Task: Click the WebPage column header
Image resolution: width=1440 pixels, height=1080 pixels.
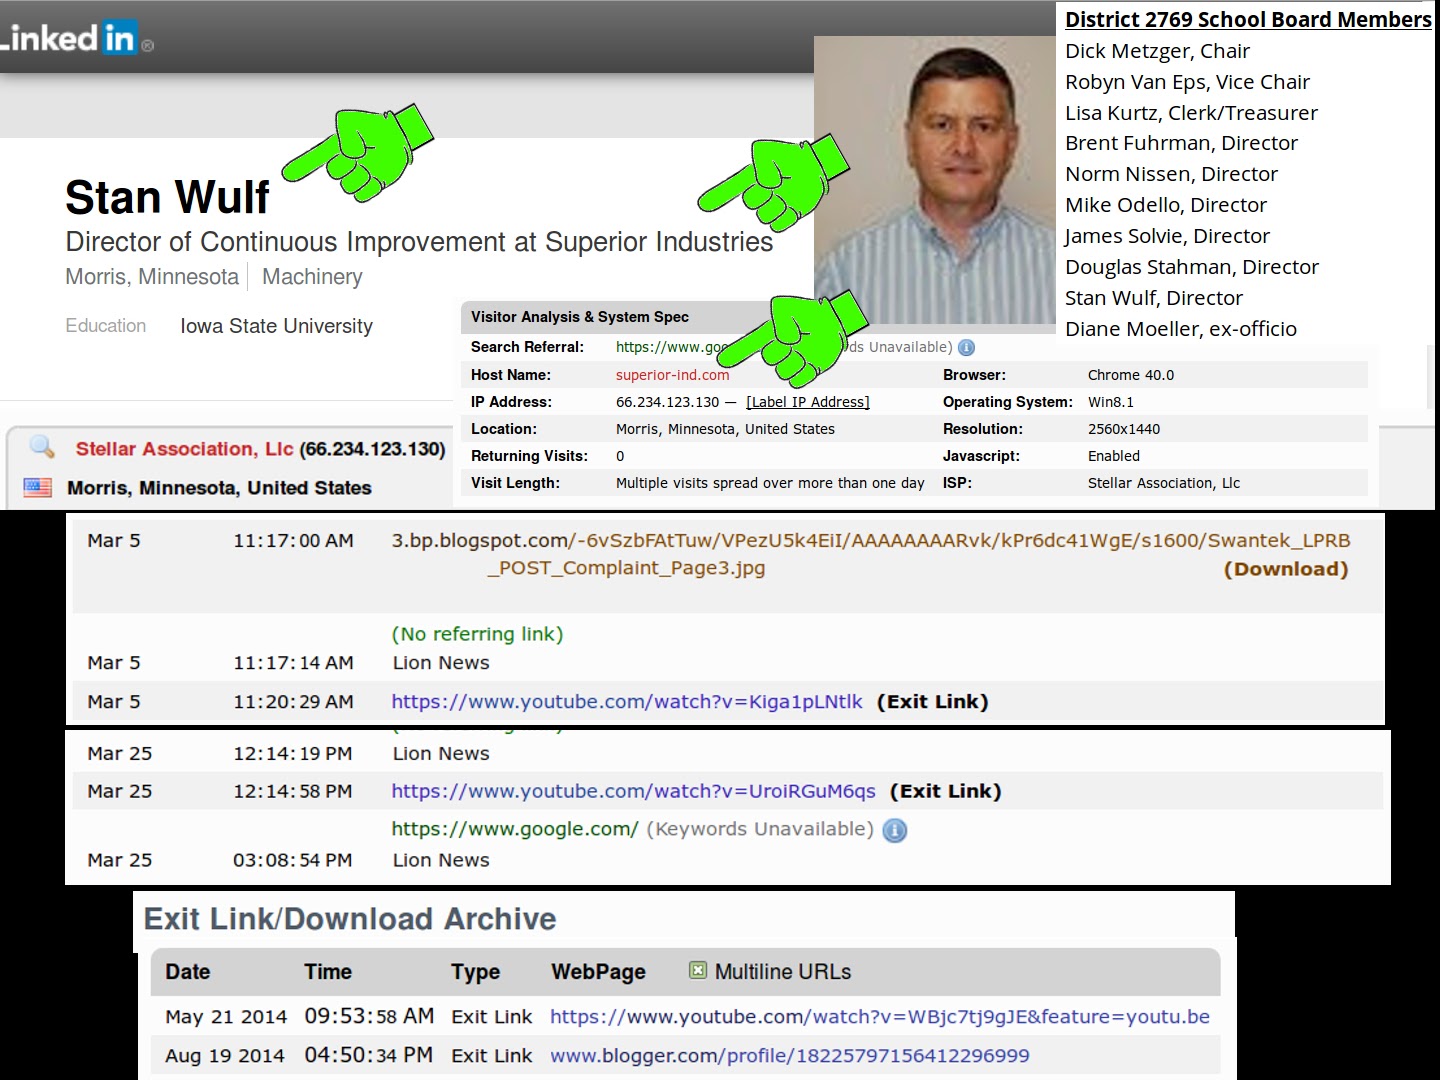Action: pos(598,972)
